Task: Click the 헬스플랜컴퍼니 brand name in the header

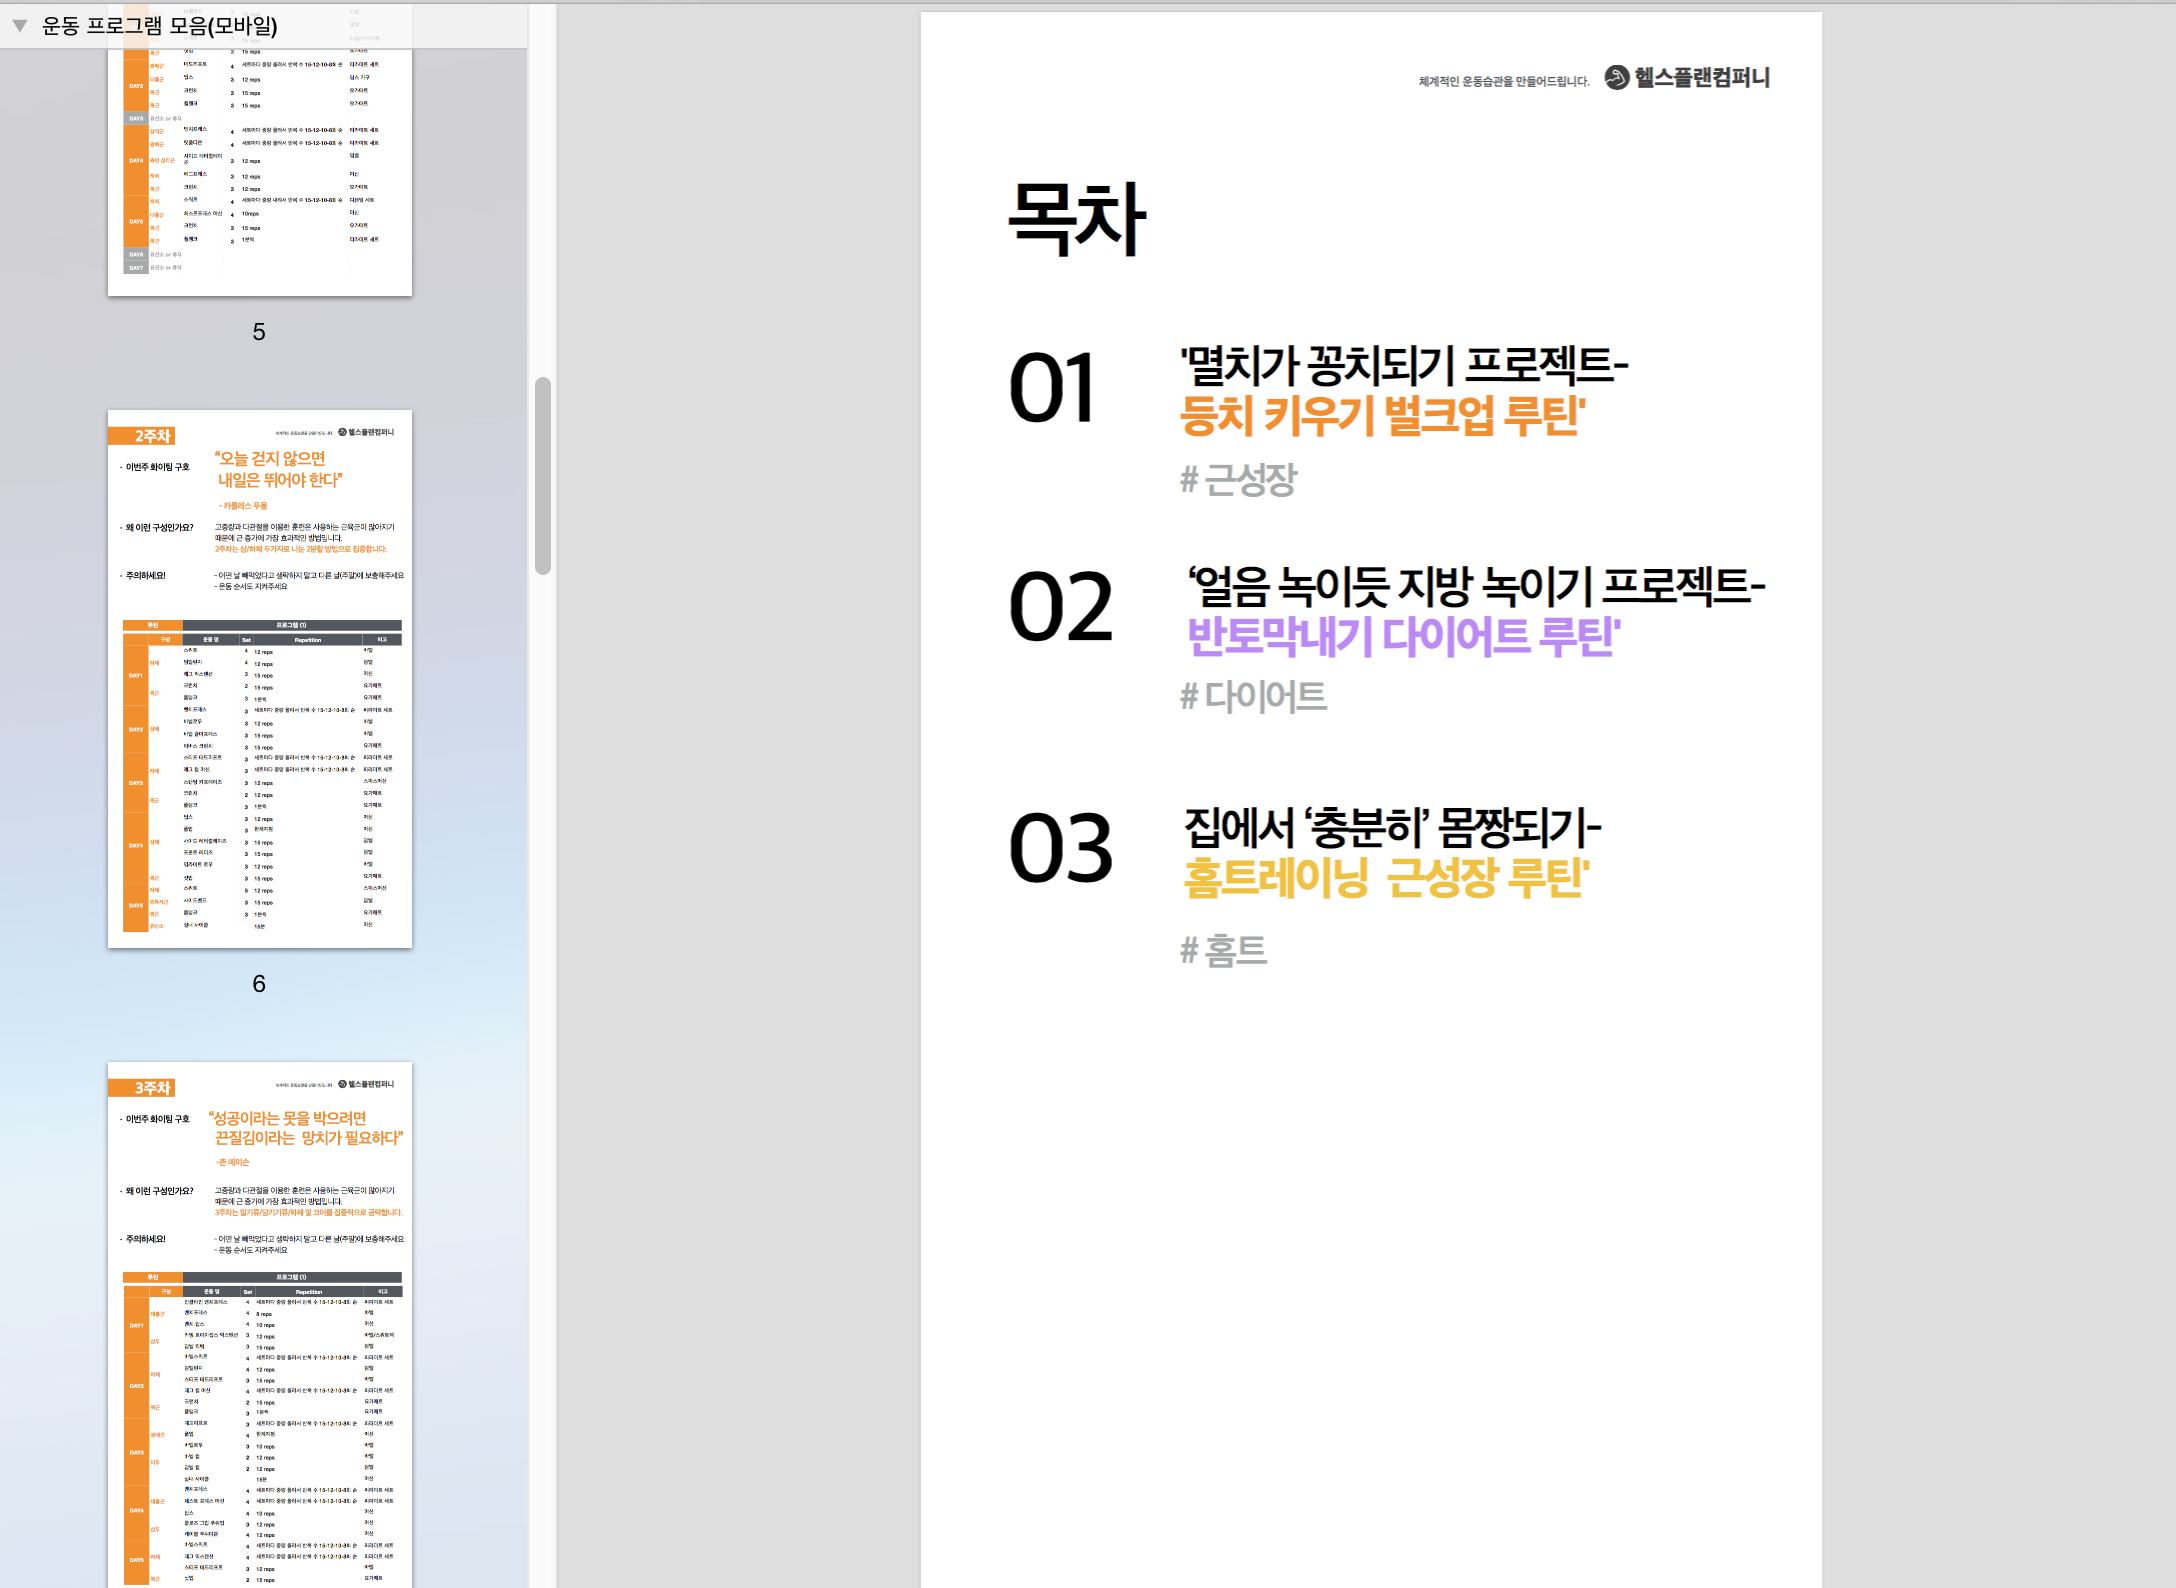Action: pos(1702,77)
